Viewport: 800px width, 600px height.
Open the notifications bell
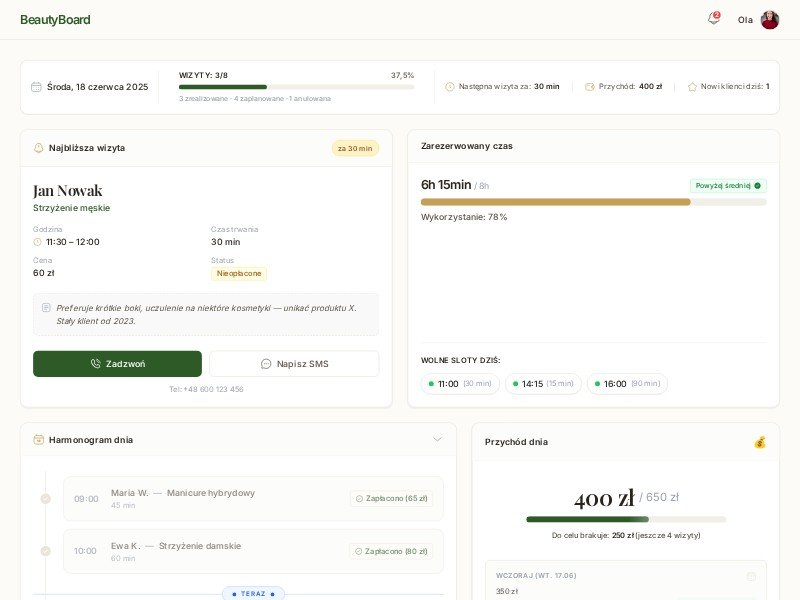coord(713,19)
